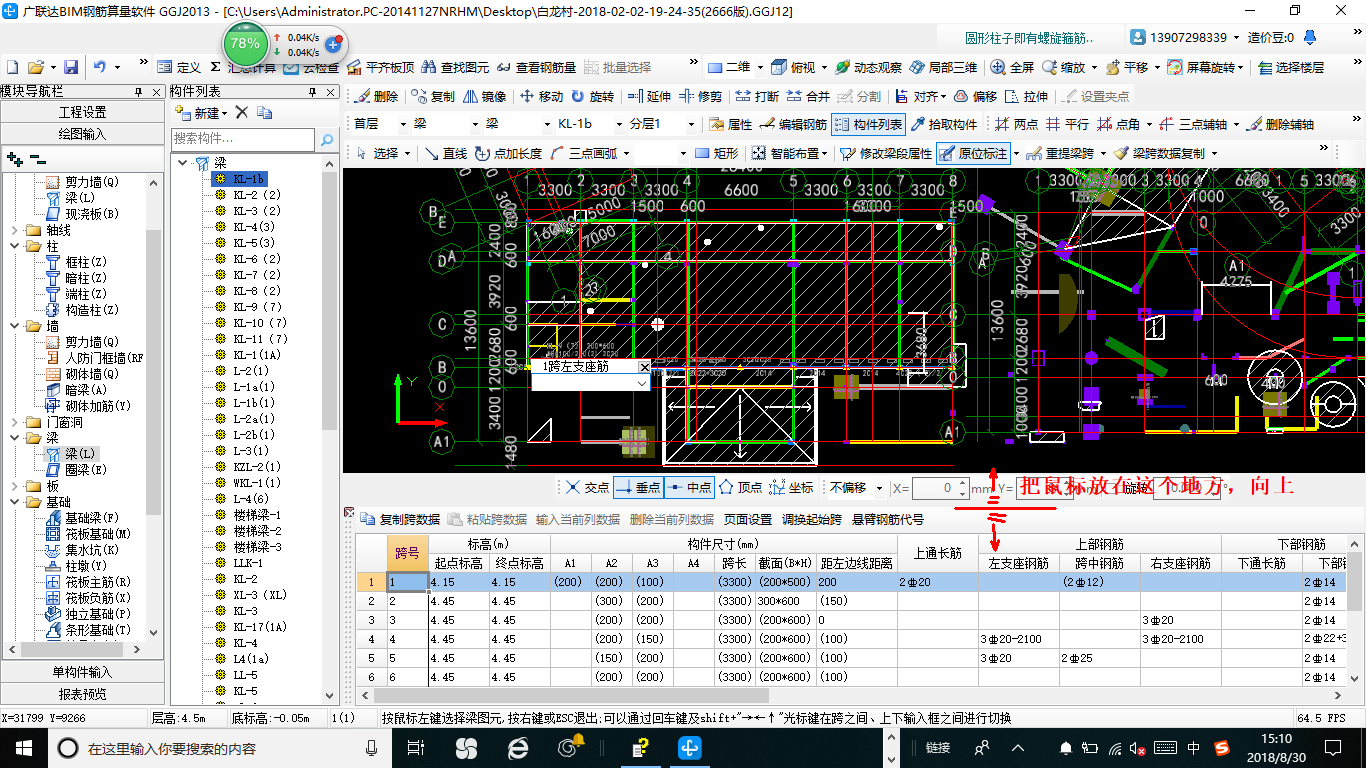Click 查看钢筋量 view rebar quantity
Viewport: 1366px width, 768px height.
(x=536, y=67)
